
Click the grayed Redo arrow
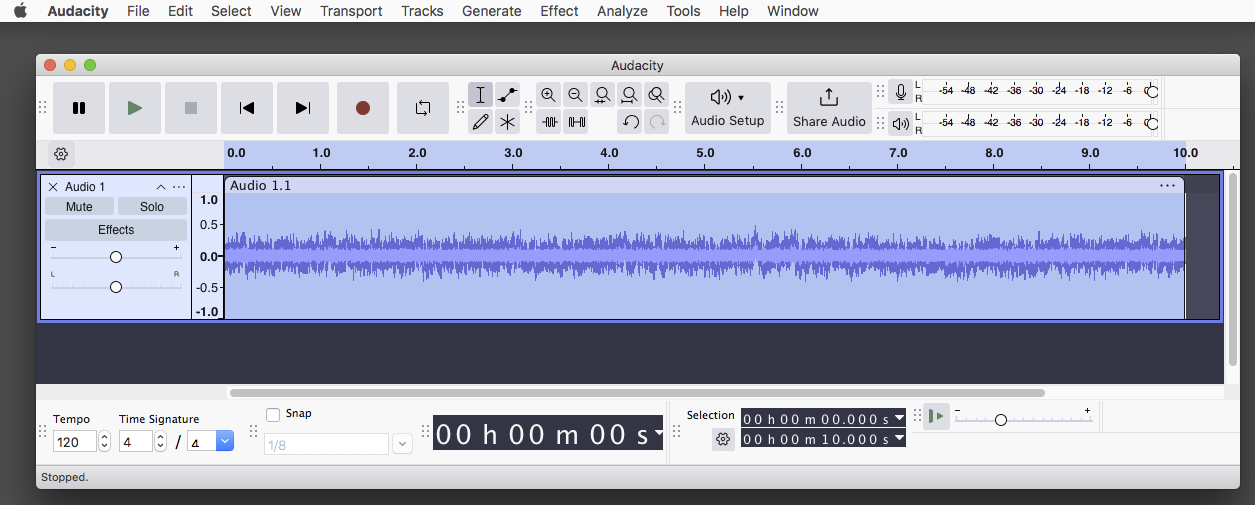pos(657,122)
